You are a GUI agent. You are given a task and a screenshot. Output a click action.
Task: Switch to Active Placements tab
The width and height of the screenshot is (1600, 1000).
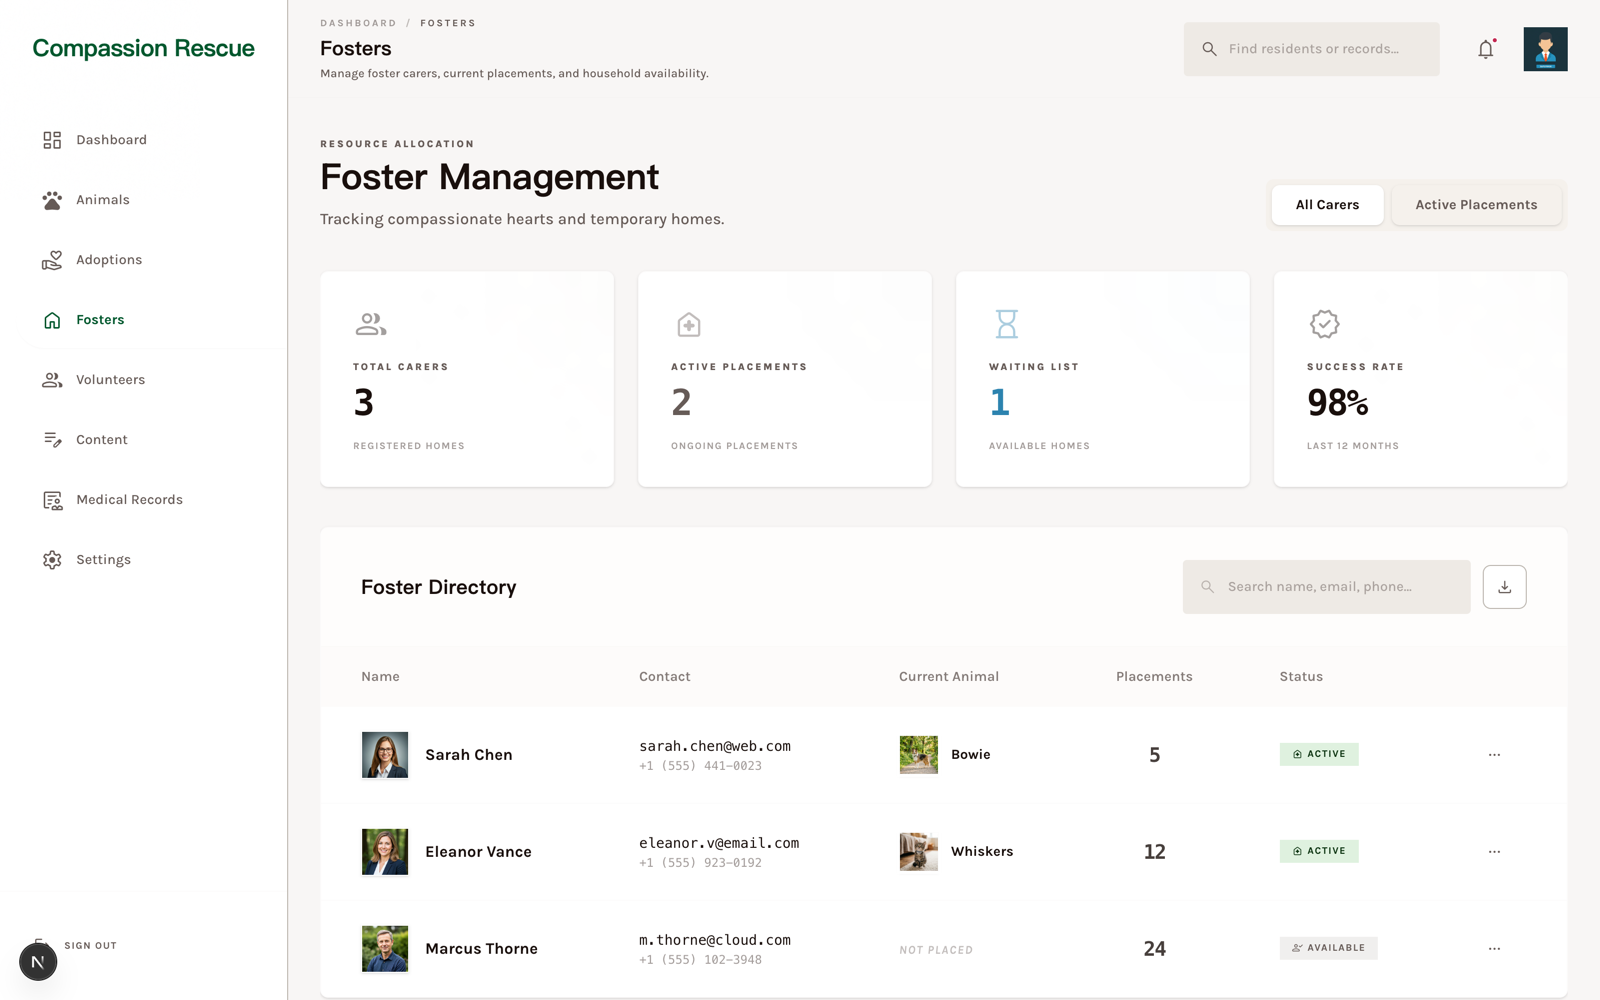point(1476,205)
